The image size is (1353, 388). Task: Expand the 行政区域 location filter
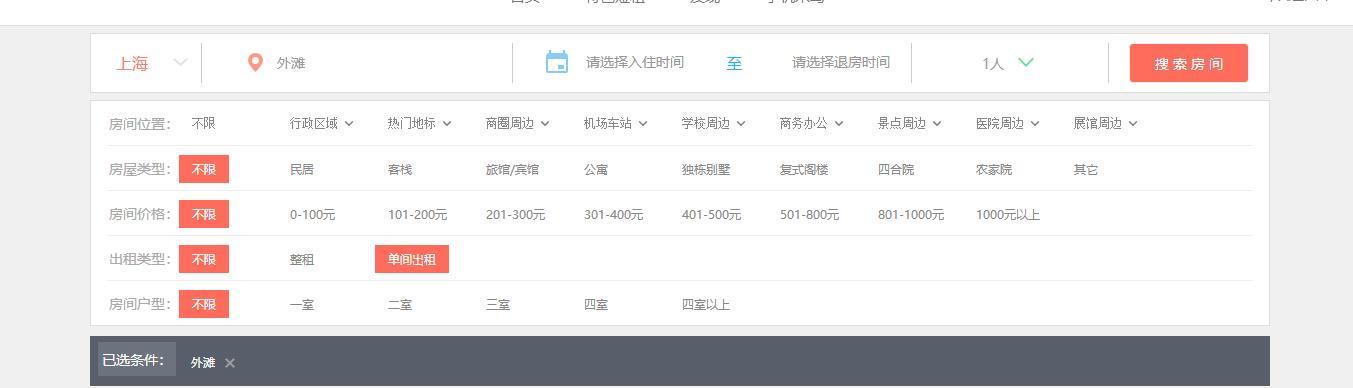321,124
